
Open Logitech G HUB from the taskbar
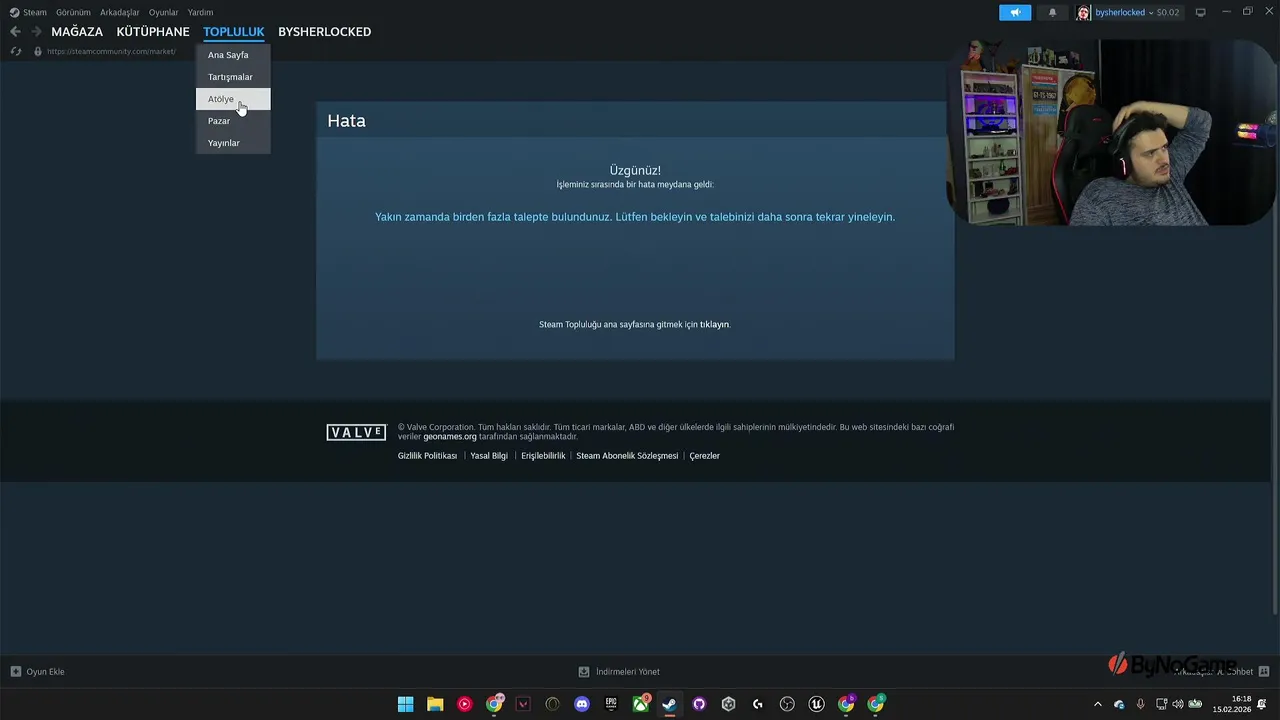coord(758,704)
